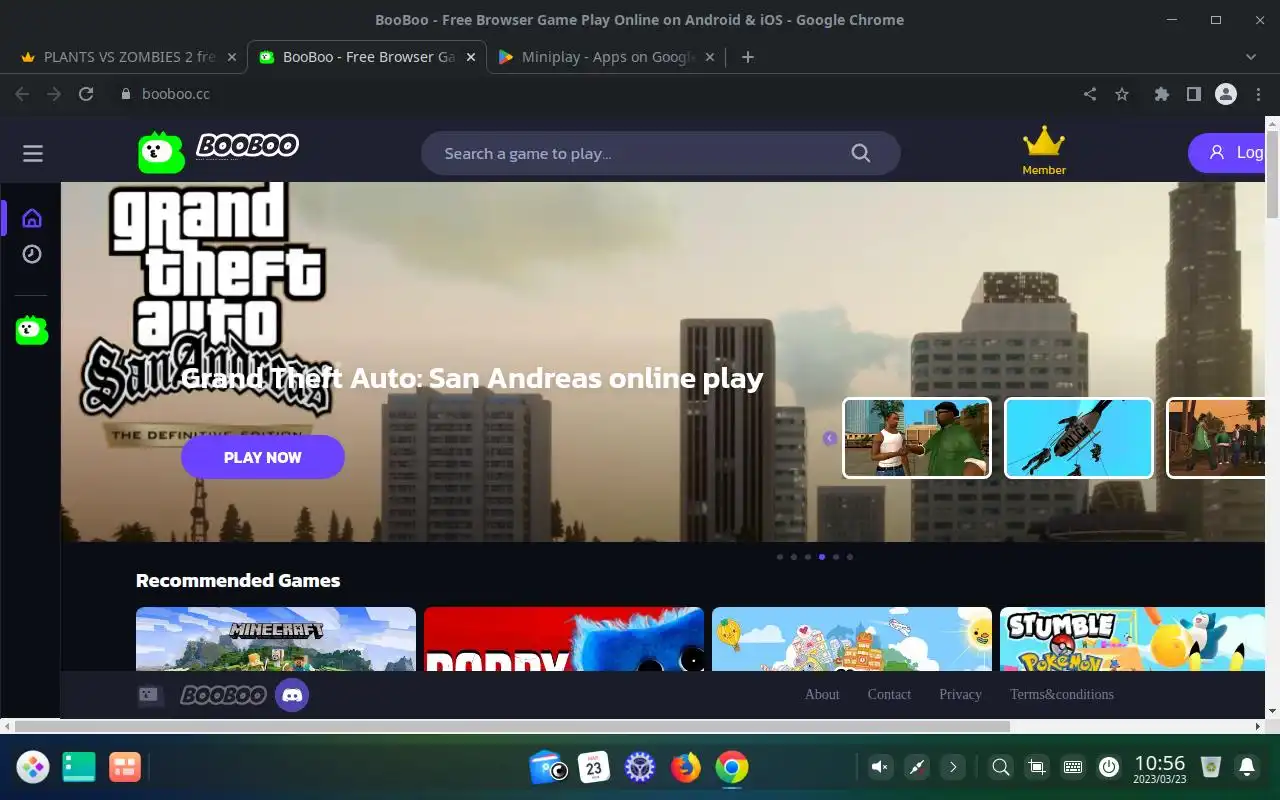
Task: Expand hidden tray icons arrow
Action: [953, 767]
